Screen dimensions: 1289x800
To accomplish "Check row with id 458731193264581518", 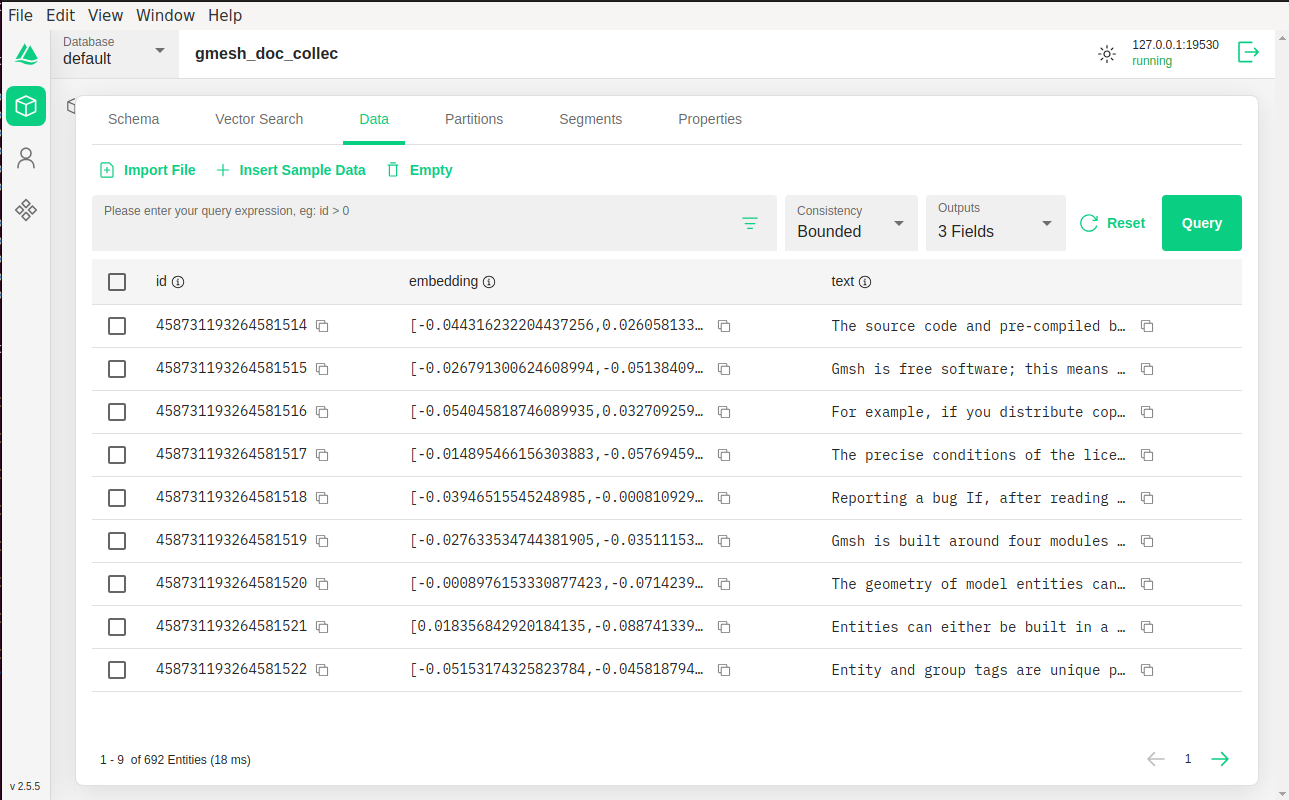I will tap(117, 498).
